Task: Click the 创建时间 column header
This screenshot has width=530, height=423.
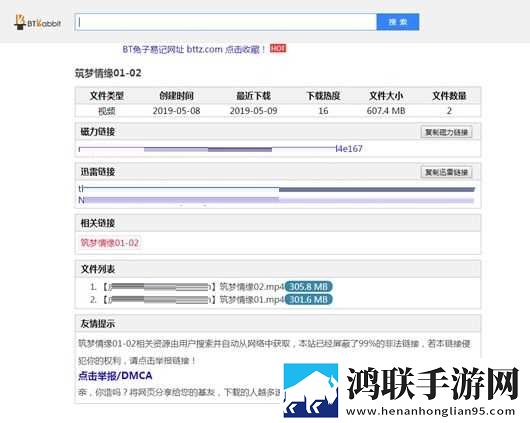Action: tap(176, 96)
